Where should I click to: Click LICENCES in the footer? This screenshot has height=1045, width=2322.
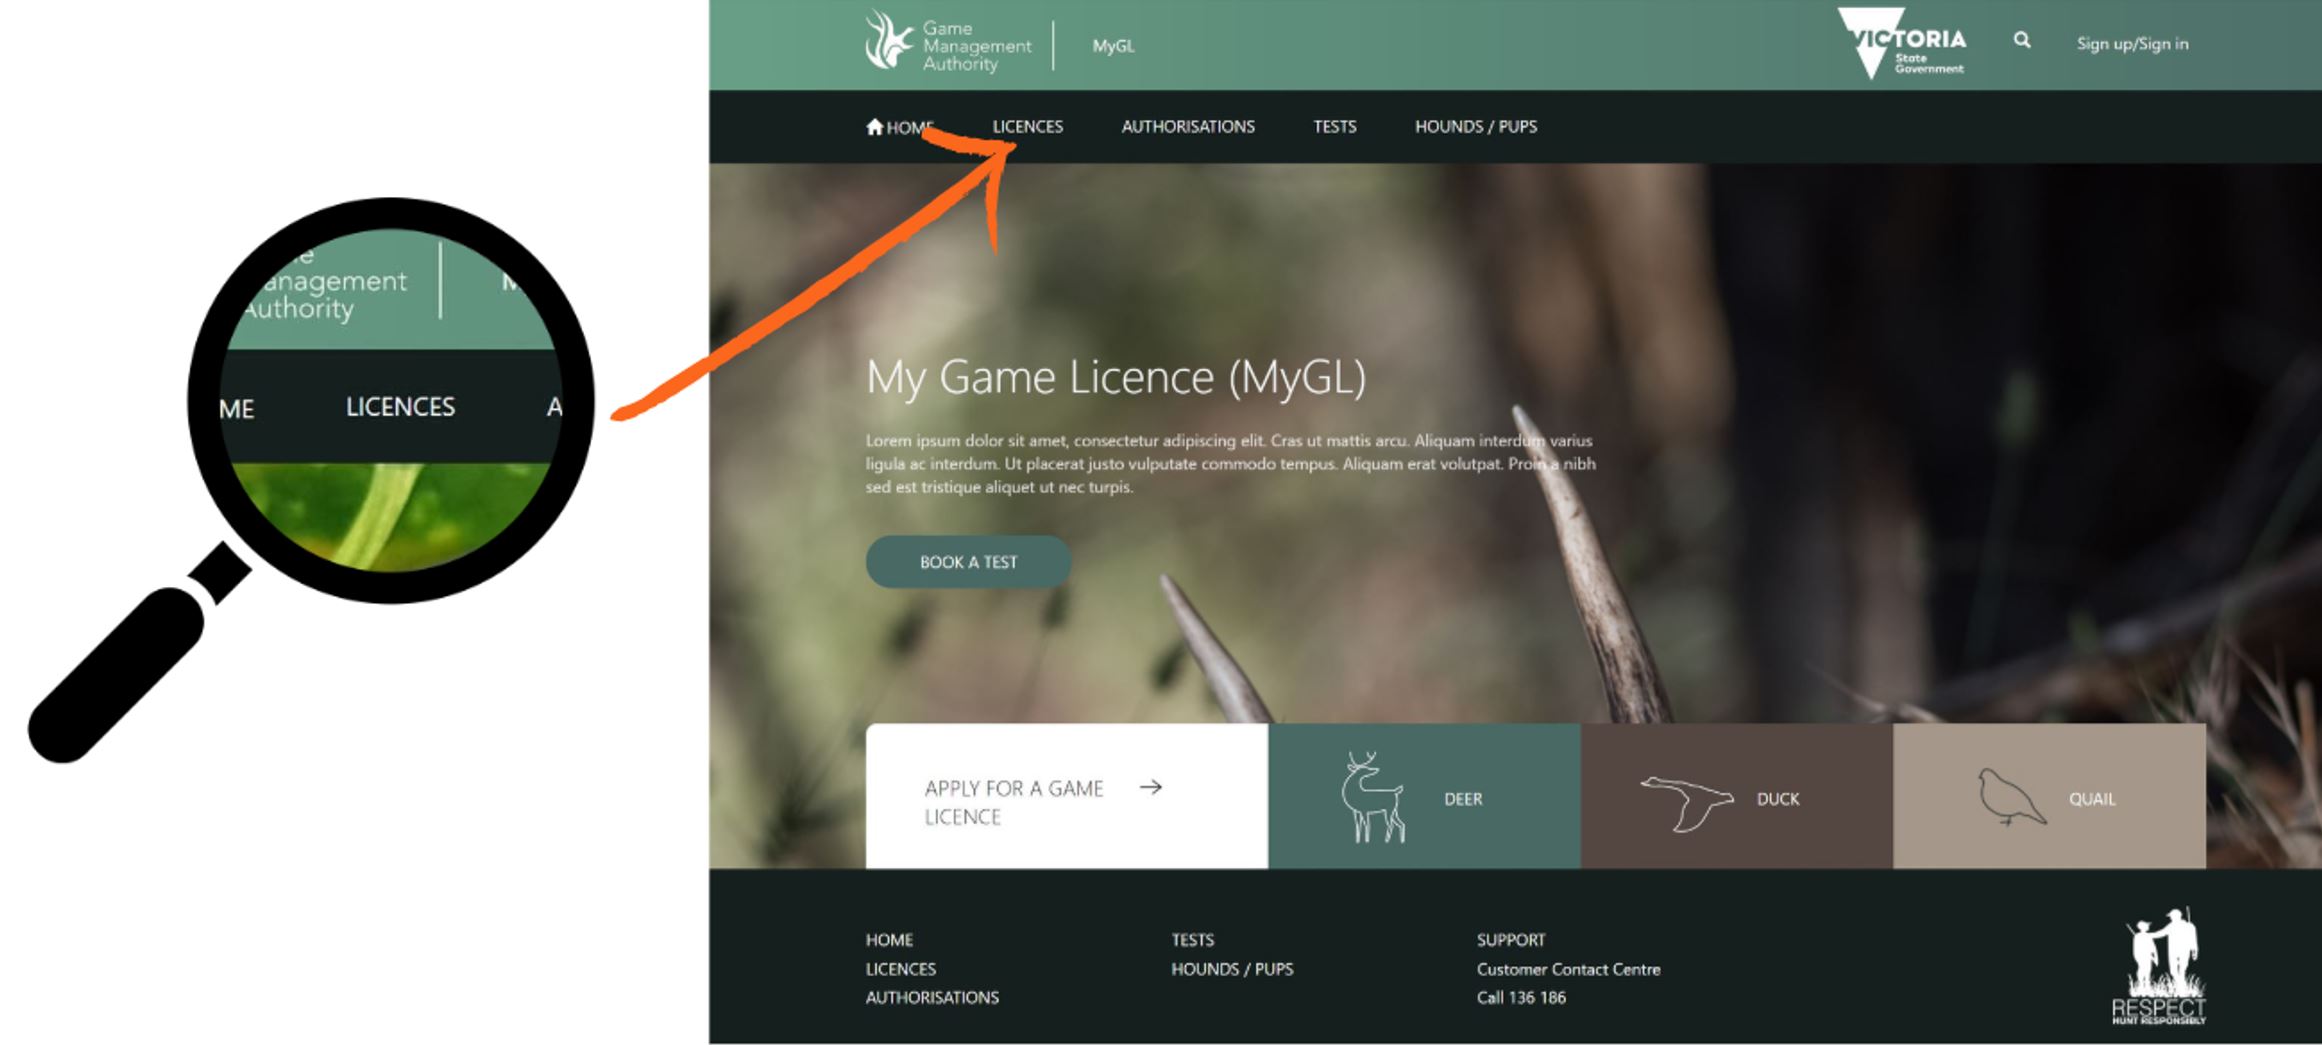point(899,968)
